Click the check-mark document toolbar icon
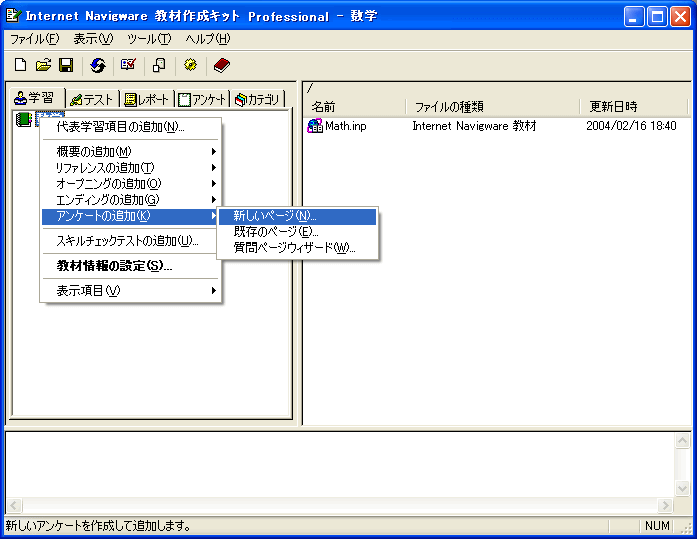Viewport: 697px width, 539px height. (x=128, y=65)
